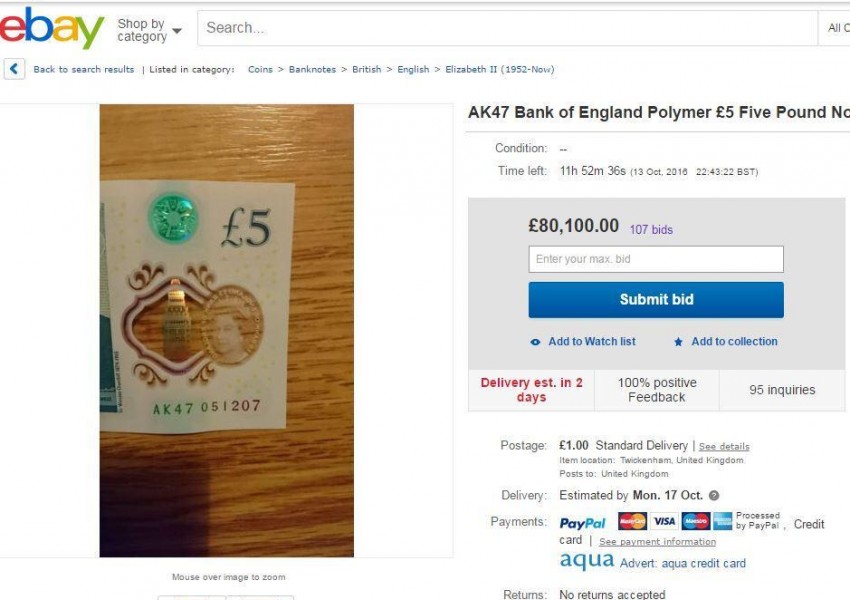Open the Shop by category dropdown

pos(149,30)
